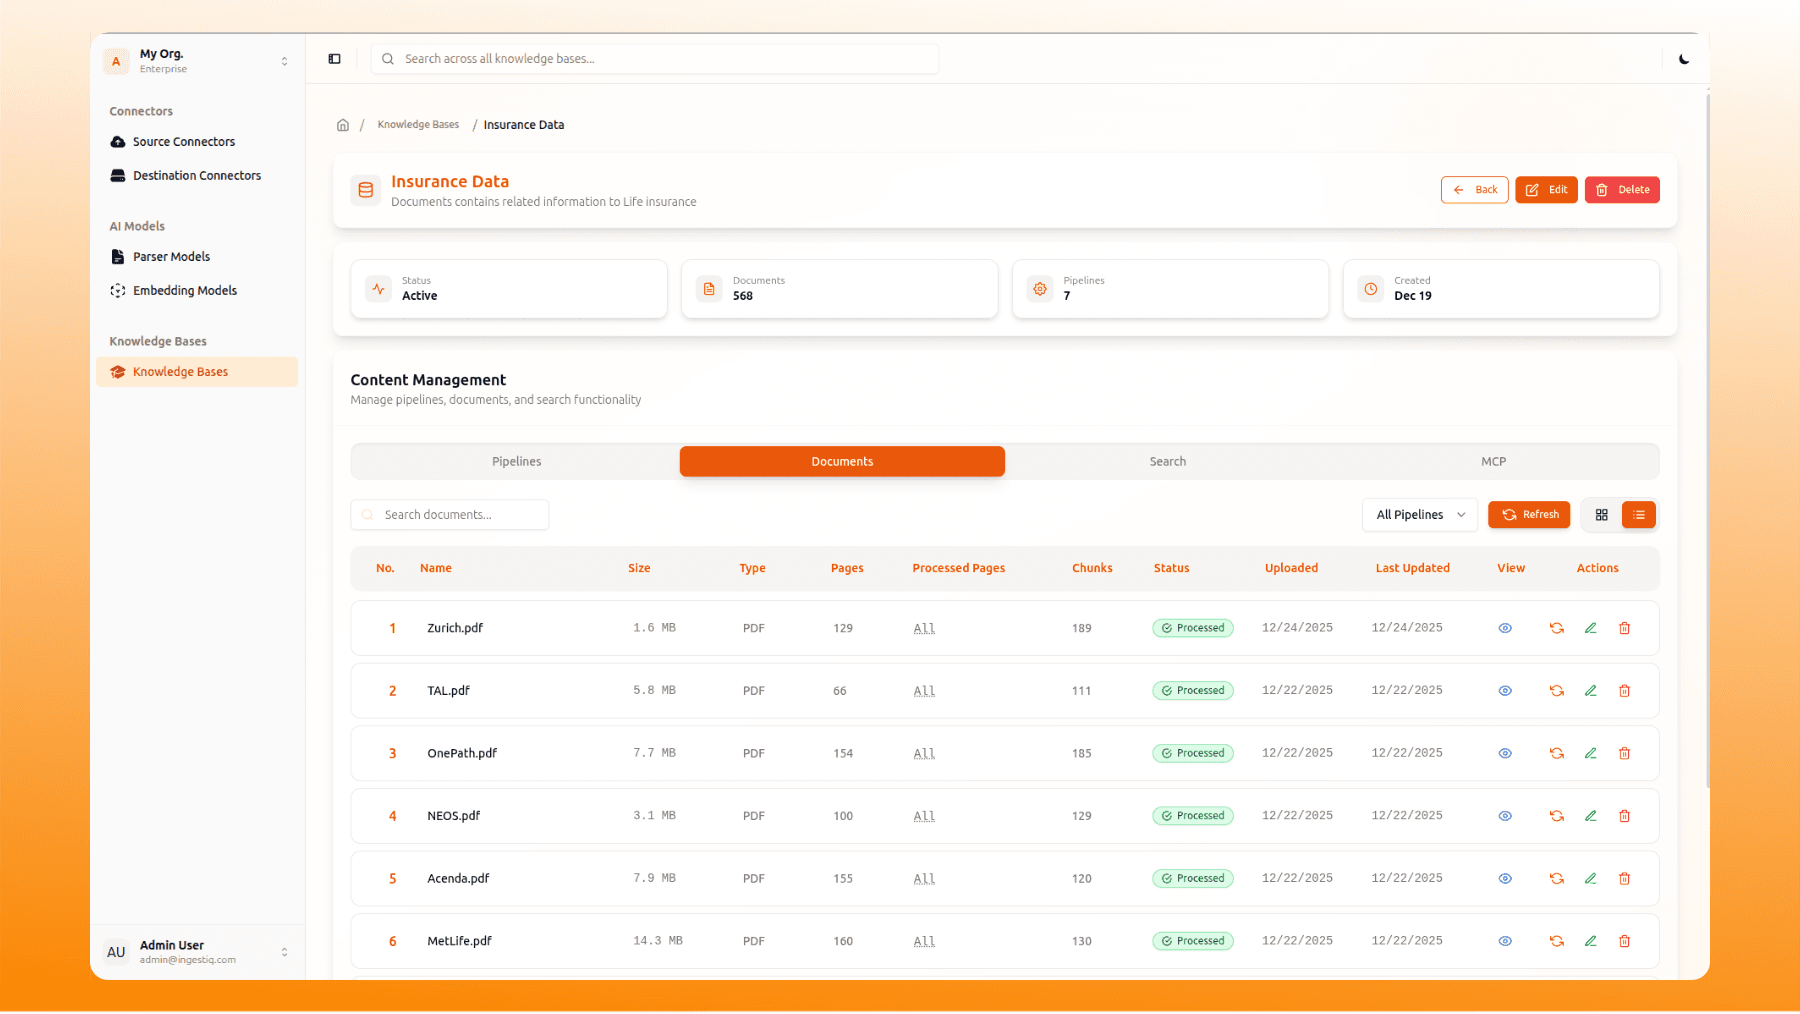This screenshot has height=1014, width=1800.
Task: Click the reprocess icon for MetLife.pdf
Action: click(x=1557, y=941)
